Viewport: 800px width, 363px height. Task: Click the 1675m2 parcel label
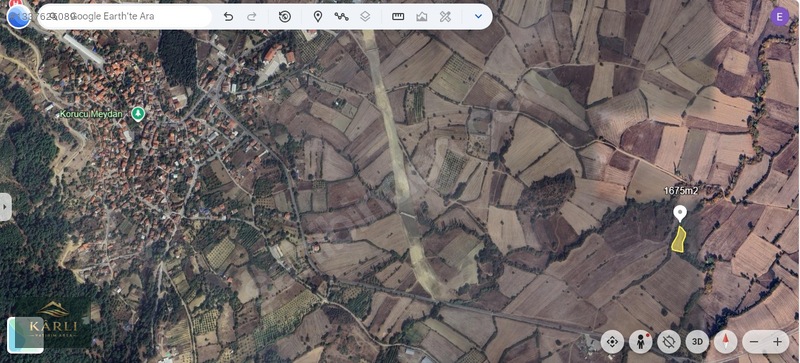681,190
